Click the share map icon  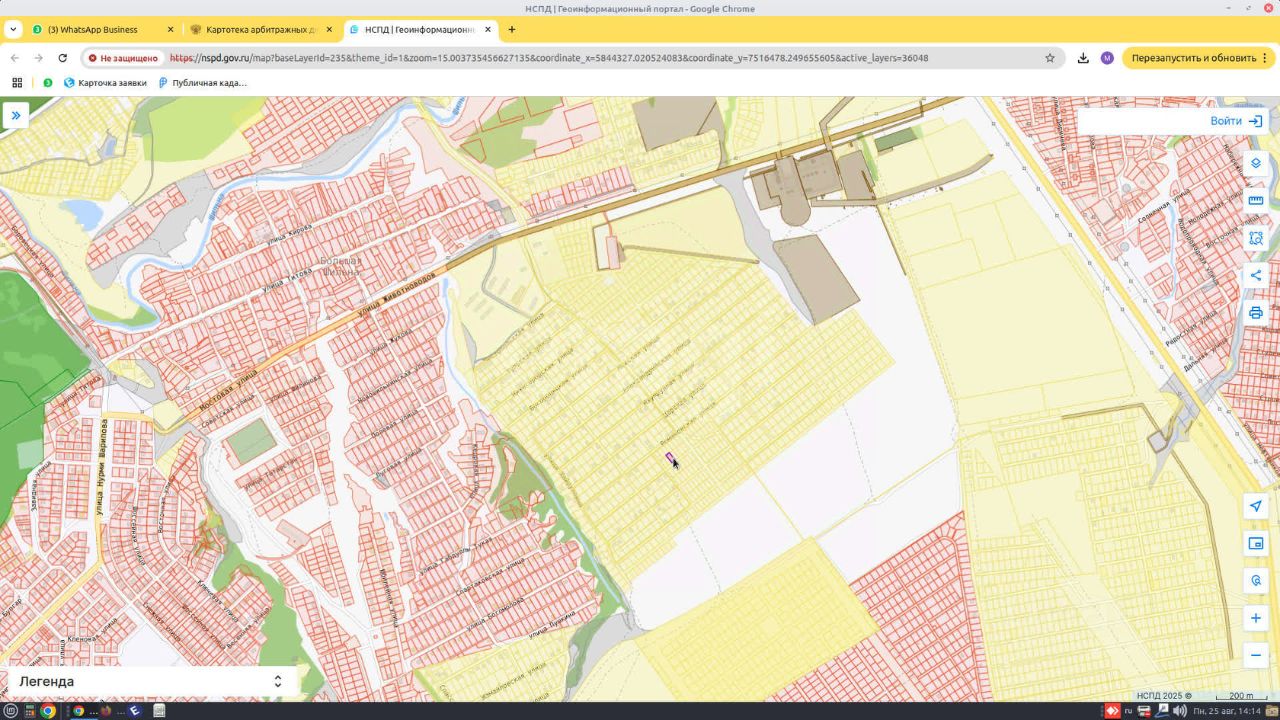click(1256, 275)
